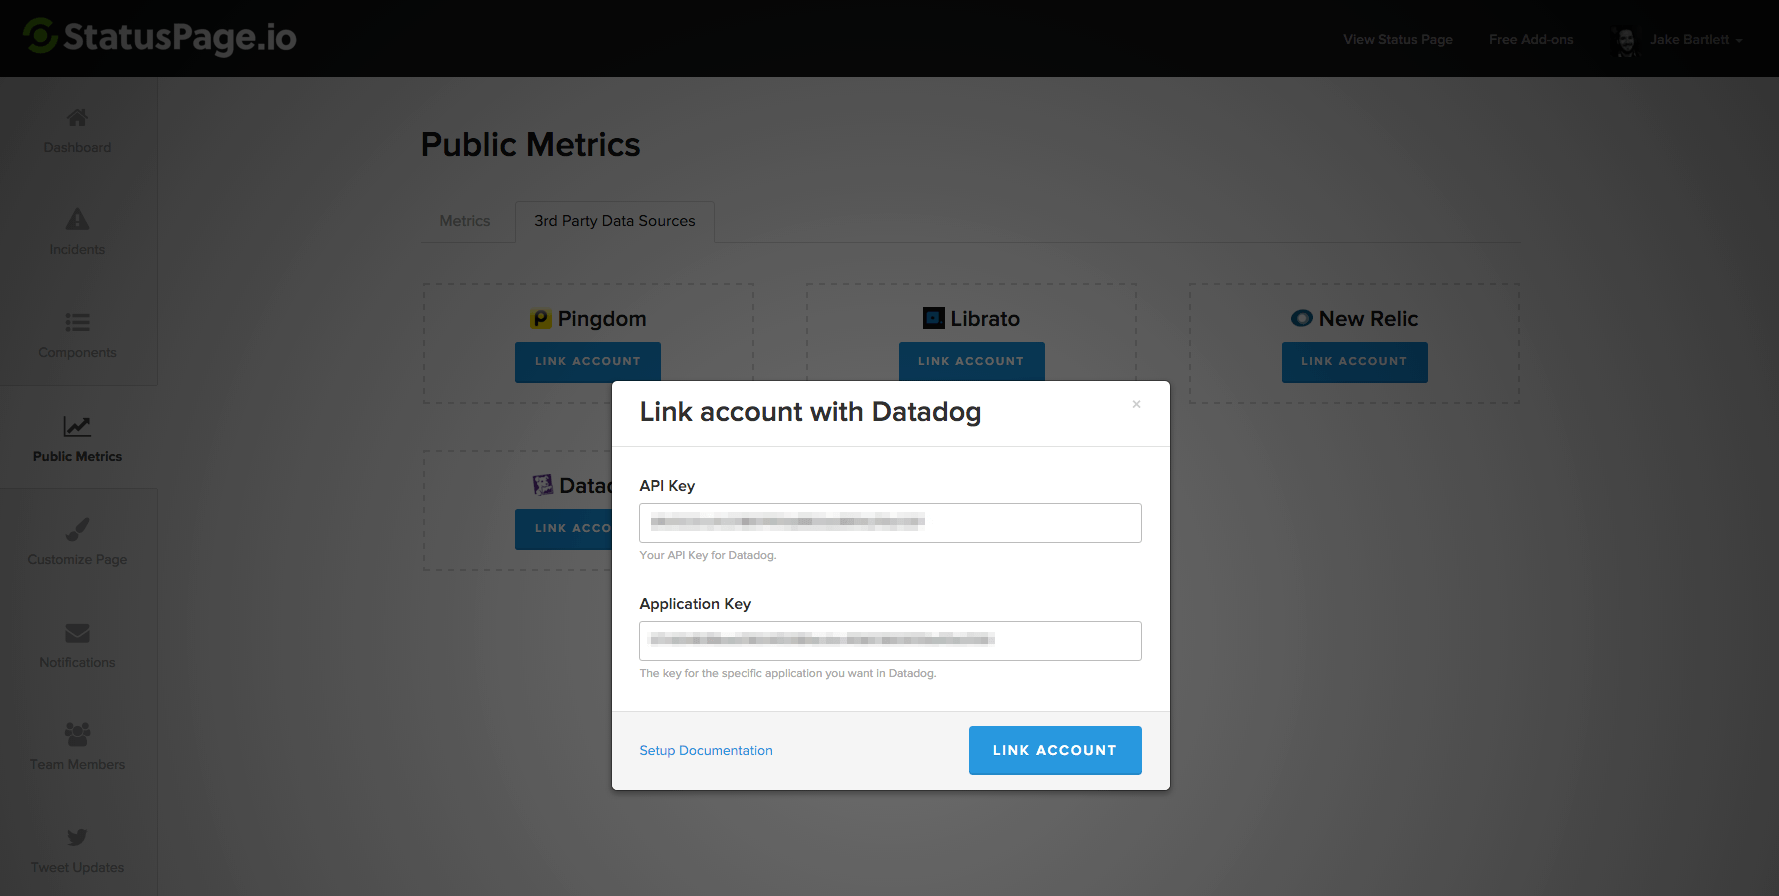Open Customize Page brush icon

[77, 529]
